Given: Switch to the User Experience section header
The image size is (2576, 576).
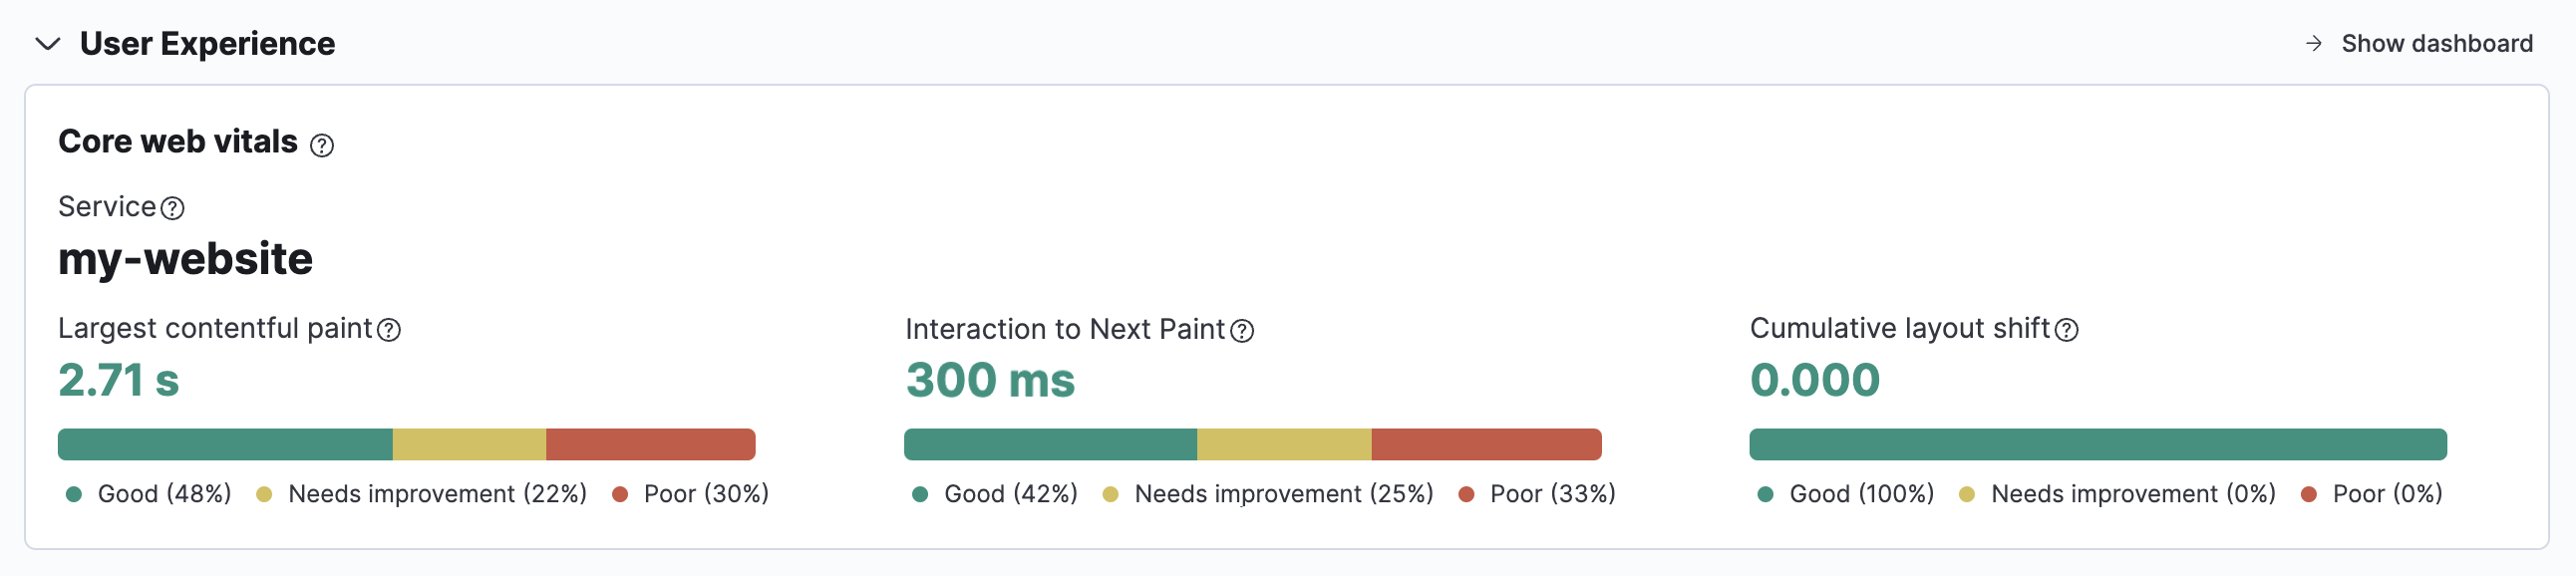Looking at the screenshot, I should point(208,43).
